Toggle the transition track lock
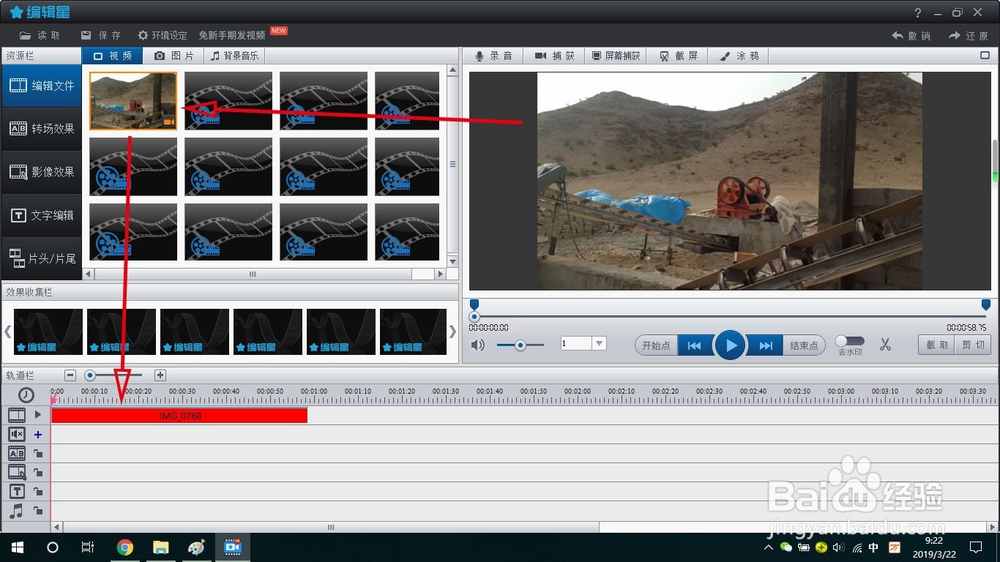 (x=38, y=454)
